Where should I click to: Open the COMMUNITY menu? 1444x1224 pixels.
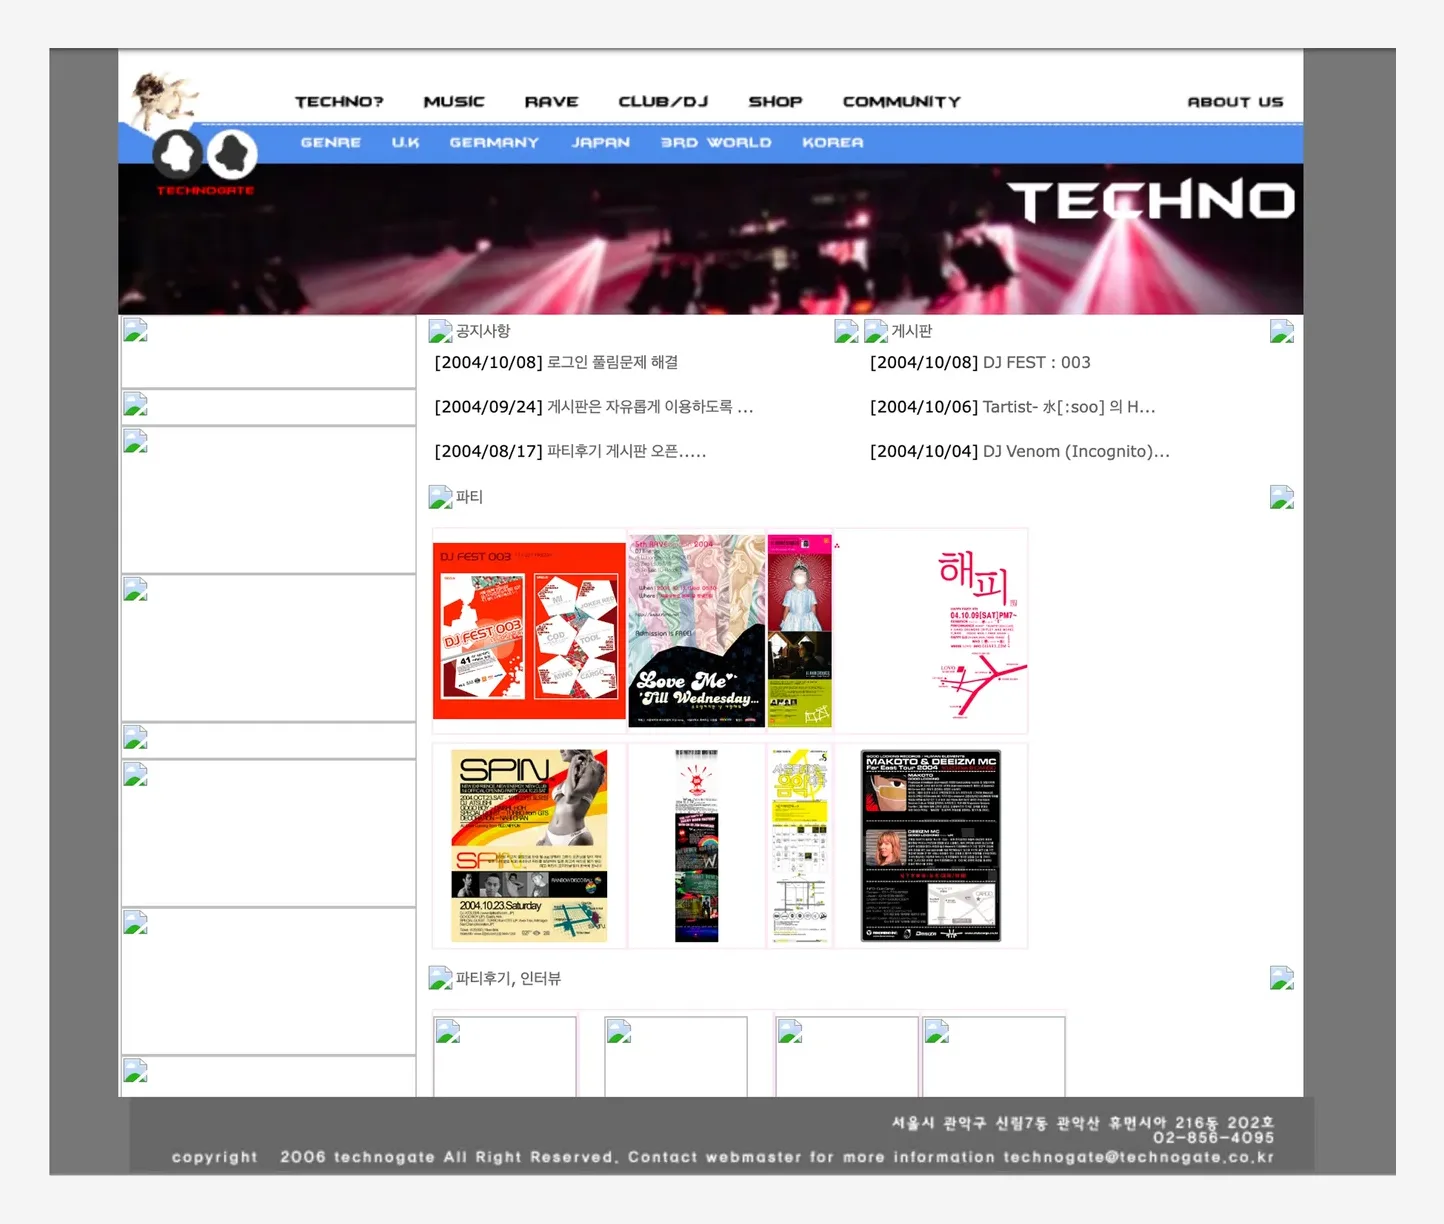pos(901,102)
